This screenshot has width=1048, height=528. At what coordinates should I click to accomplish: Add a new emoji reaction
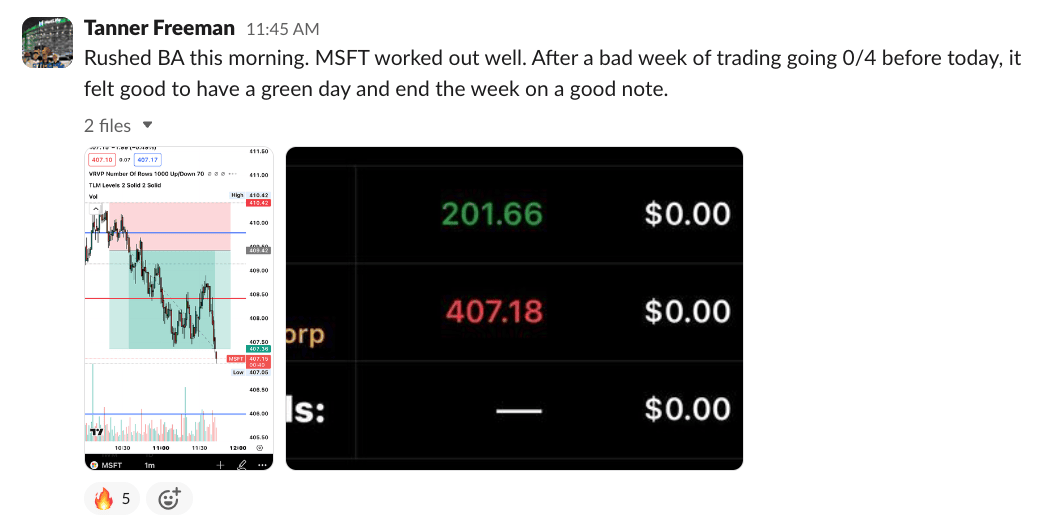[169, 498]
